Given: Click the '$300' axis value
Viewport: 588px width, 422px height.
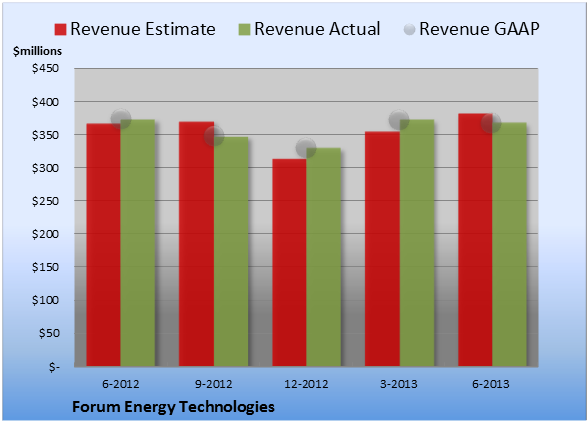Looking at the screenshot, I should [x=45, y=168].
